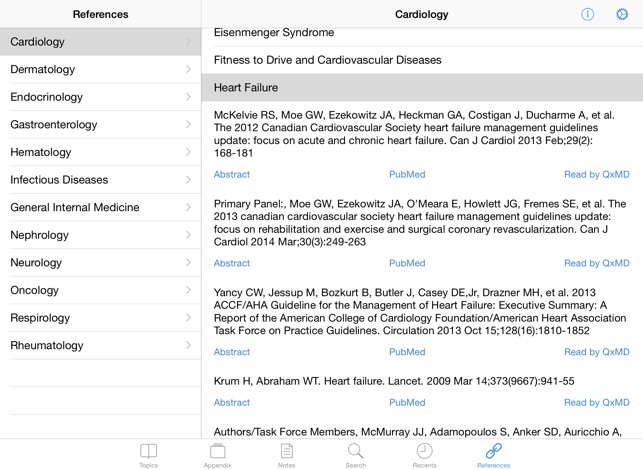Open the settings gear icon

pos(621,14)
